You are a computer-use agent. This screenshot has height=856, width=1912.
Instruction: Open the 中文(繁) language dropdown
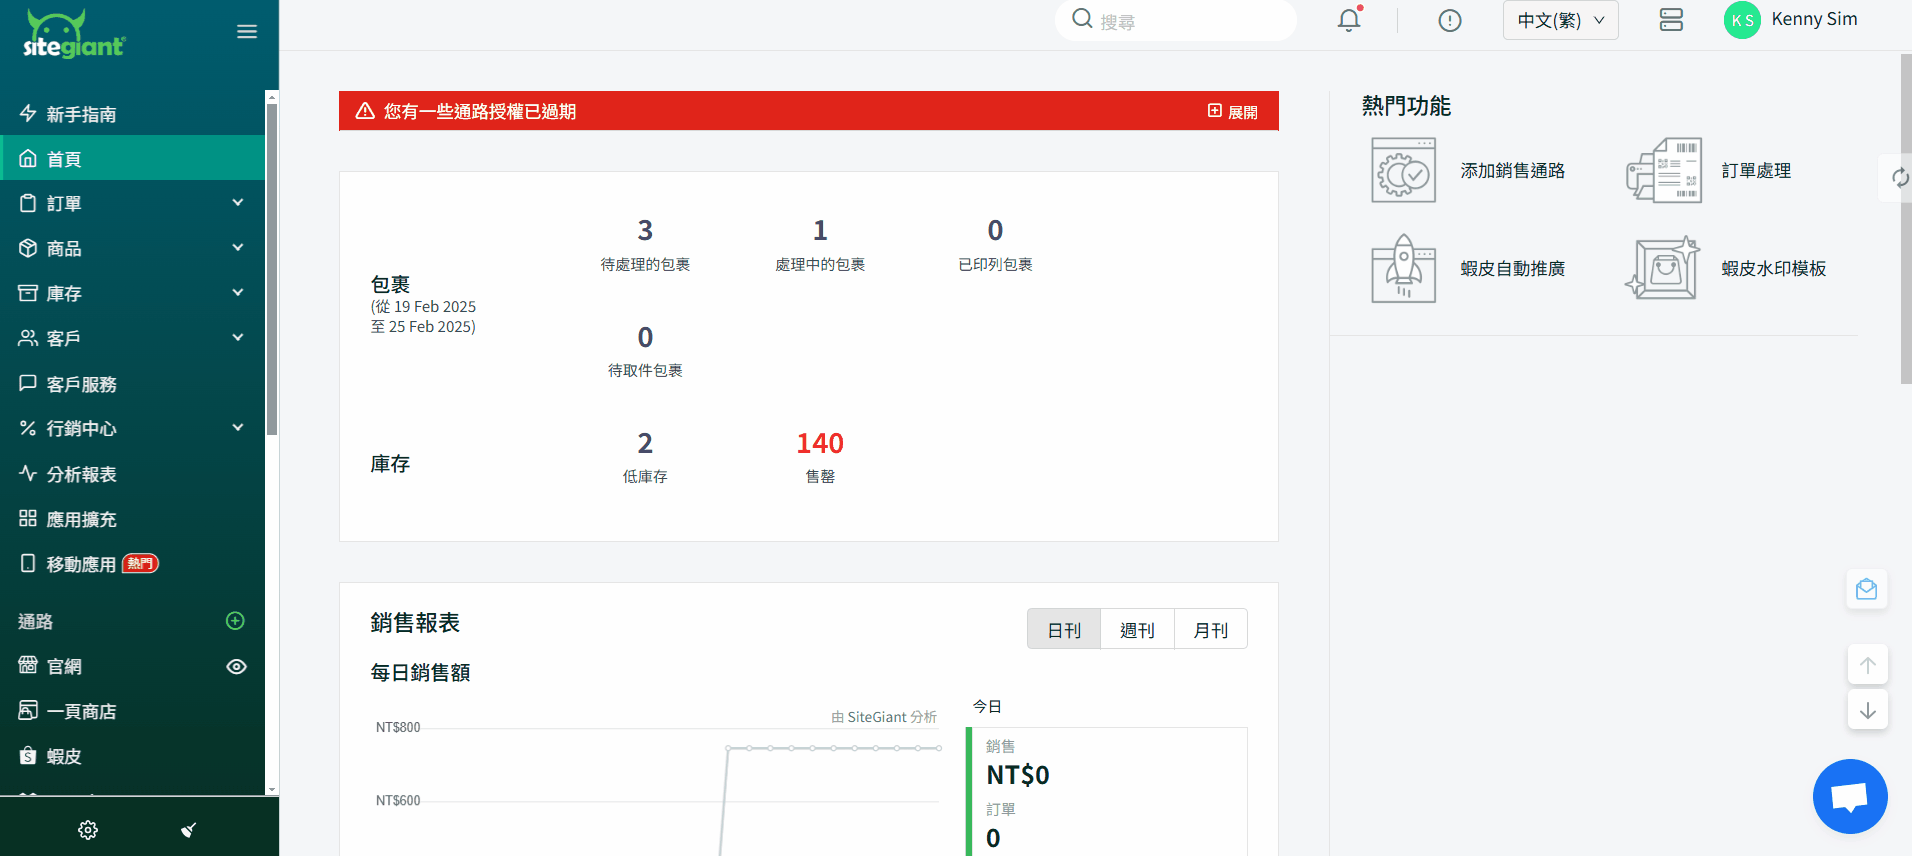pos(1560,20)
